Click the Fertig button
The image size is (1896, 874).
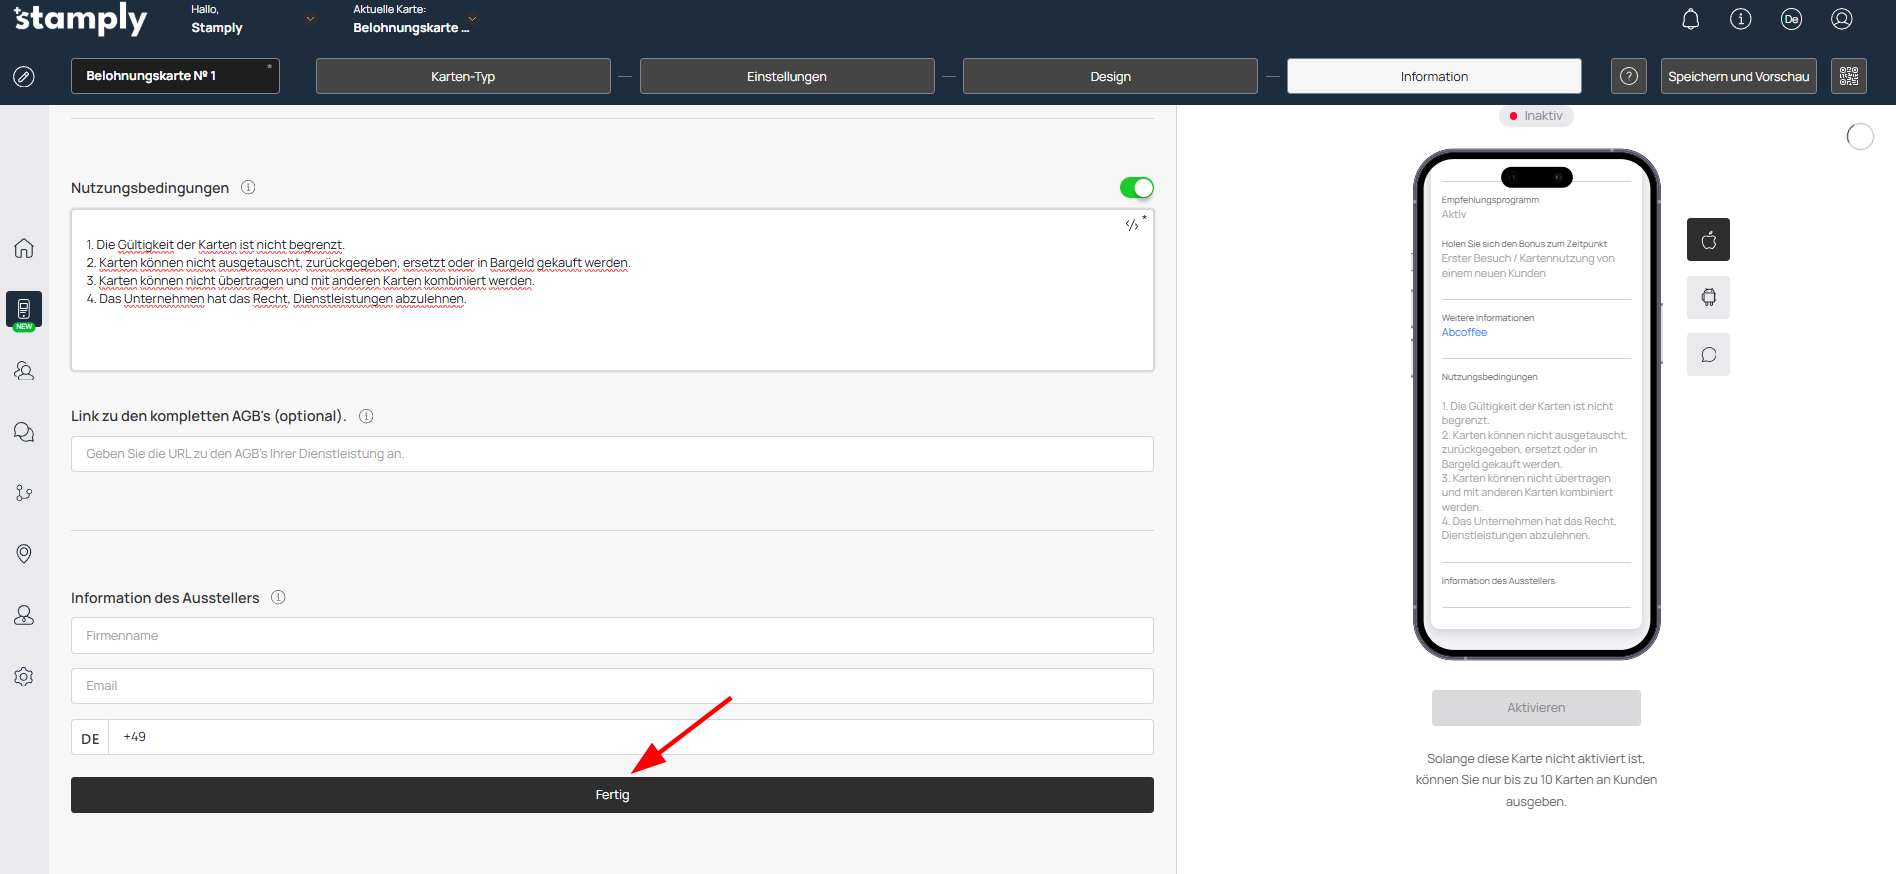tap(612, 795)
